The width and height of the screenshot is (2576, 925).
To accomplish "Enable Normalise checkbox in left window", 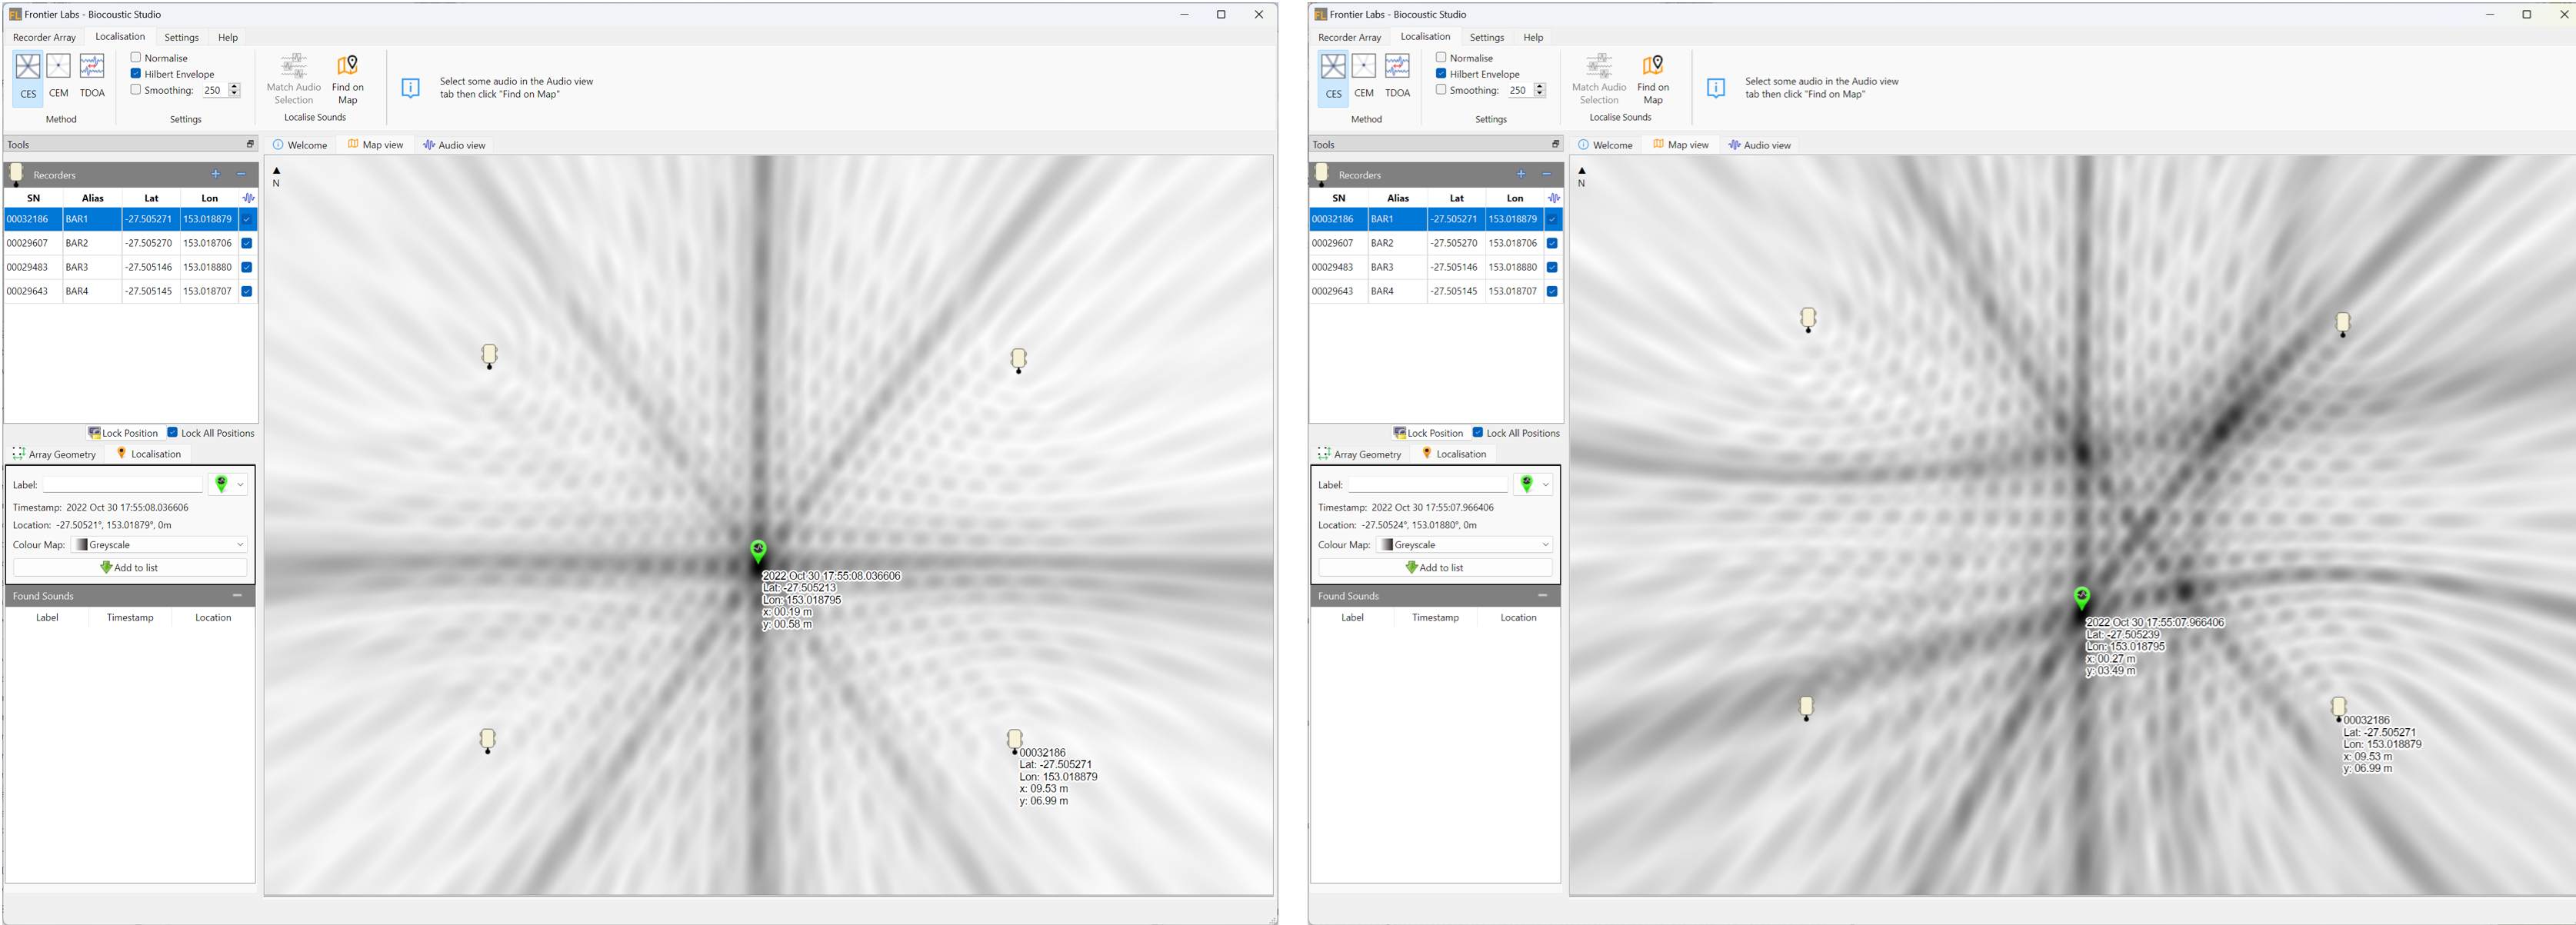I will point(136,57).
